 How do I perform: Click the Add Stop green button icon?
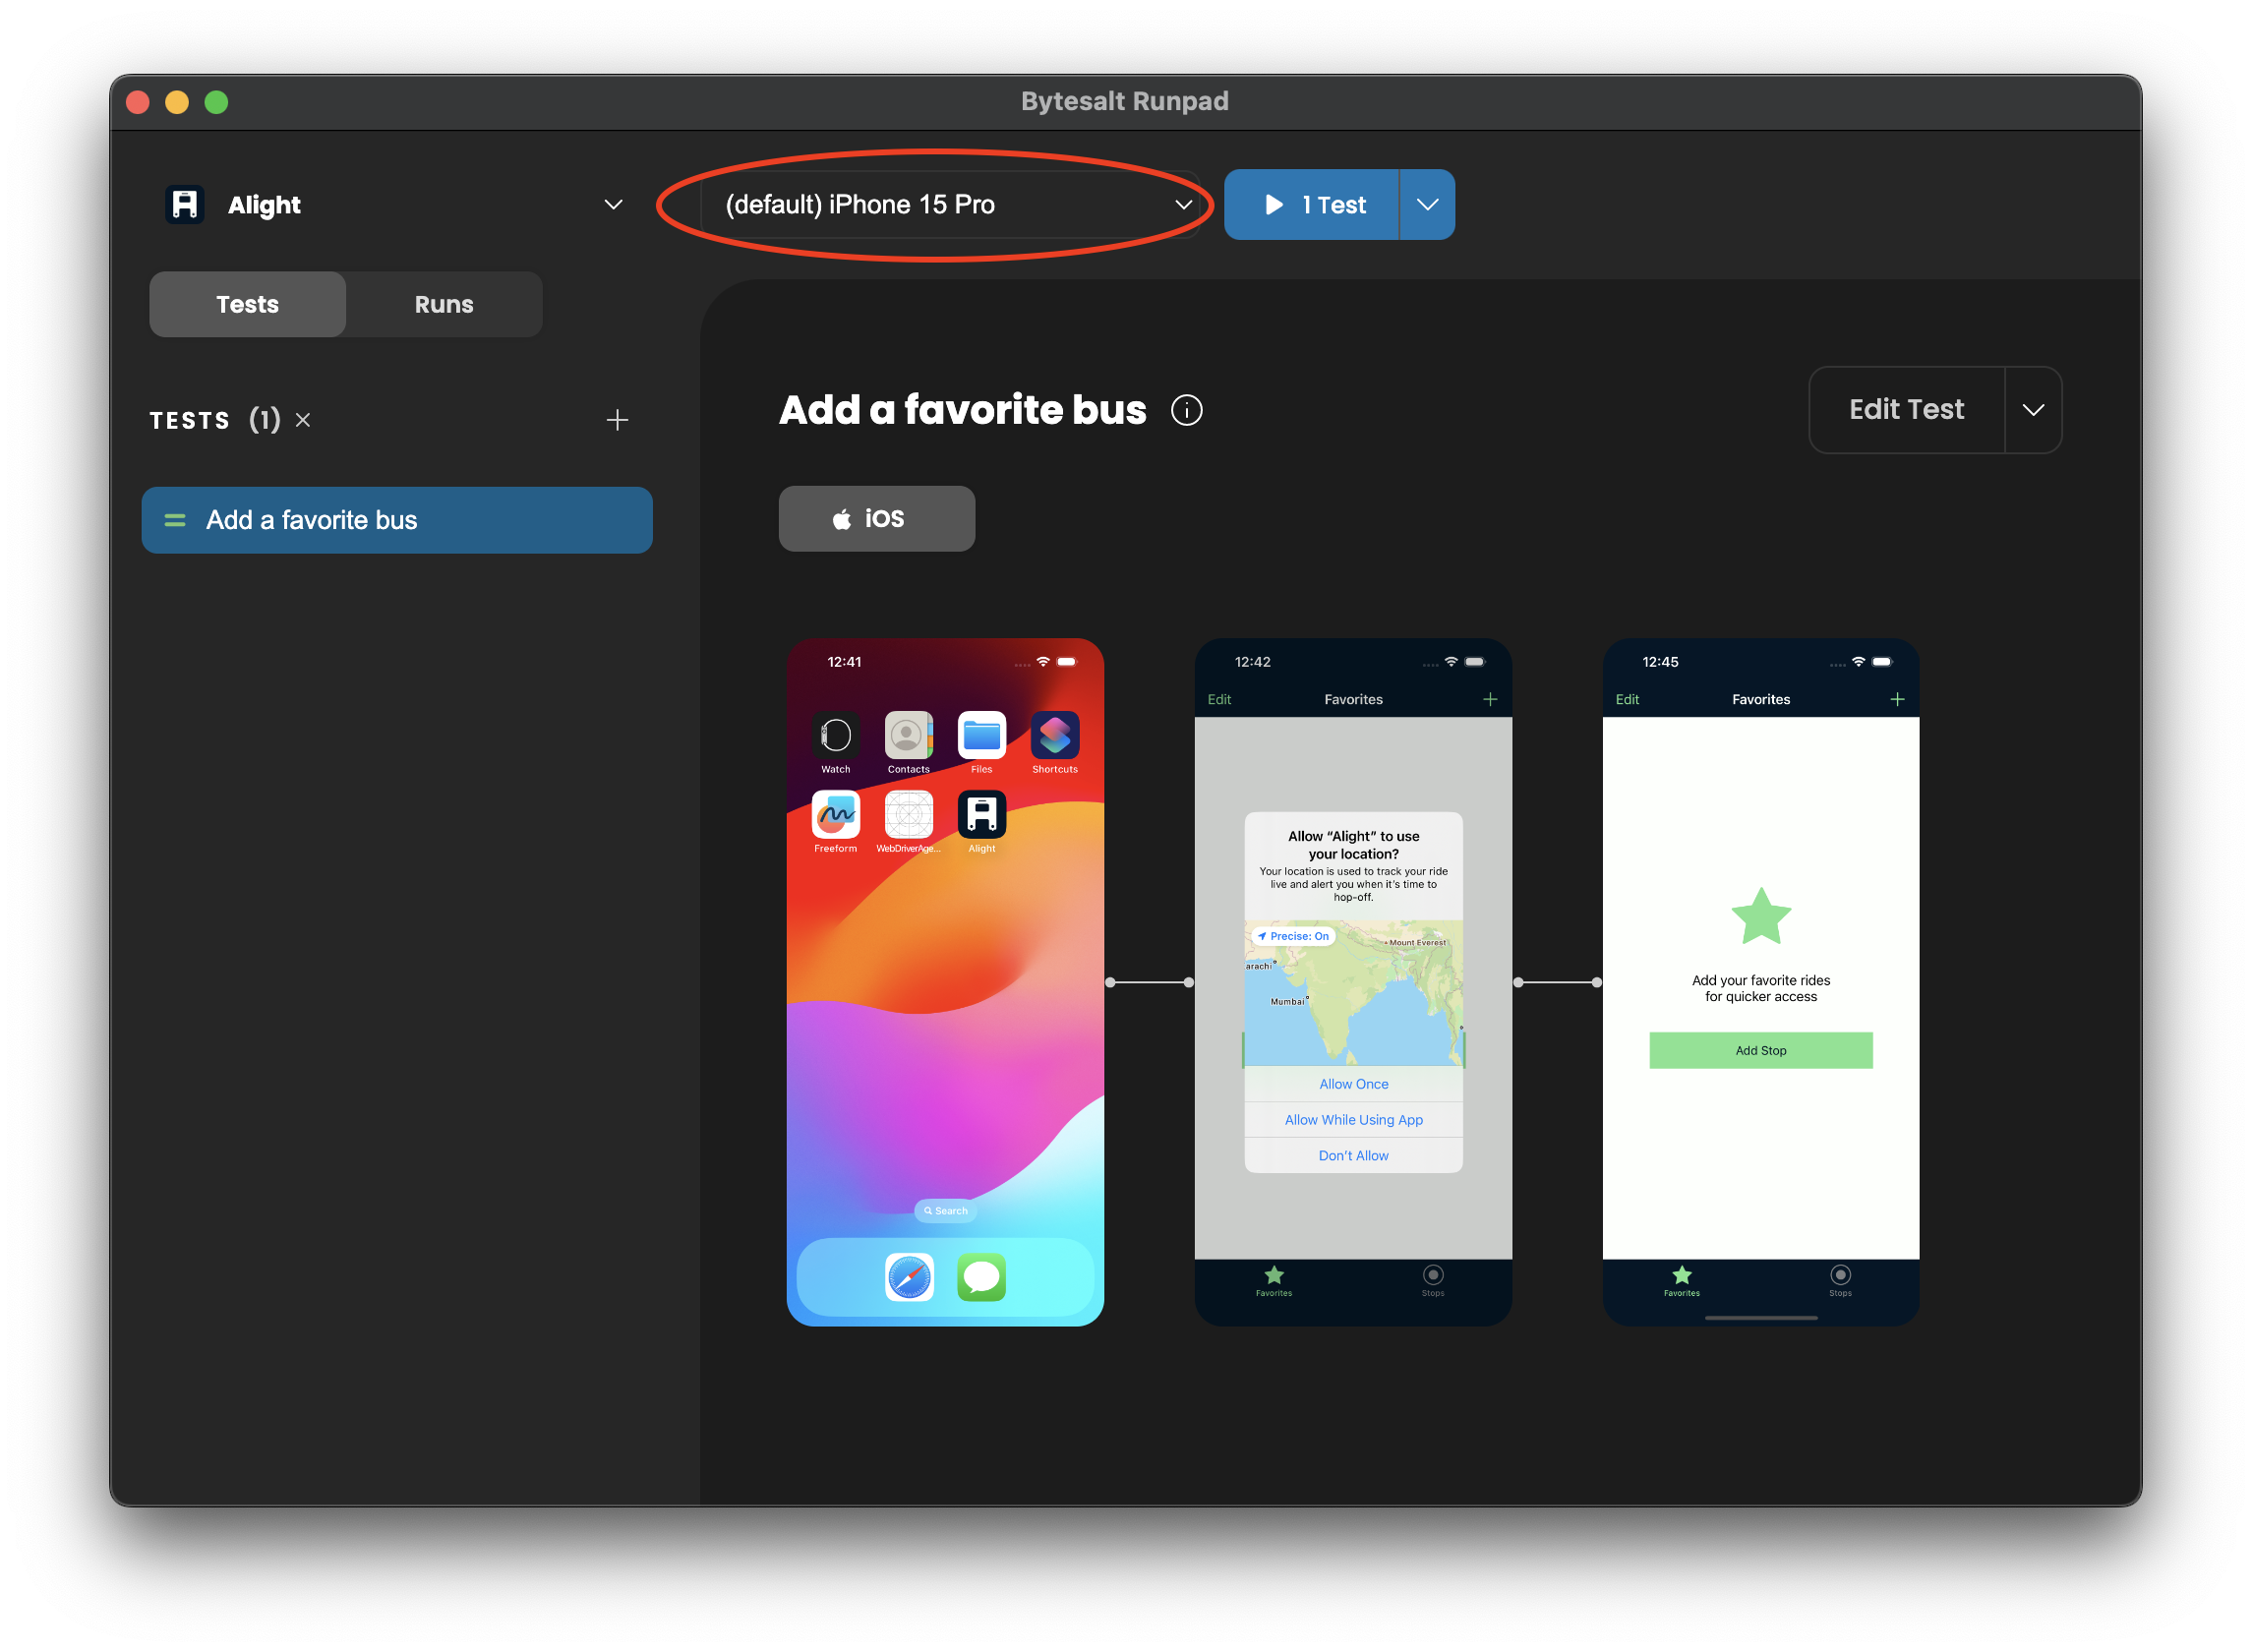click(1760, 1049)
